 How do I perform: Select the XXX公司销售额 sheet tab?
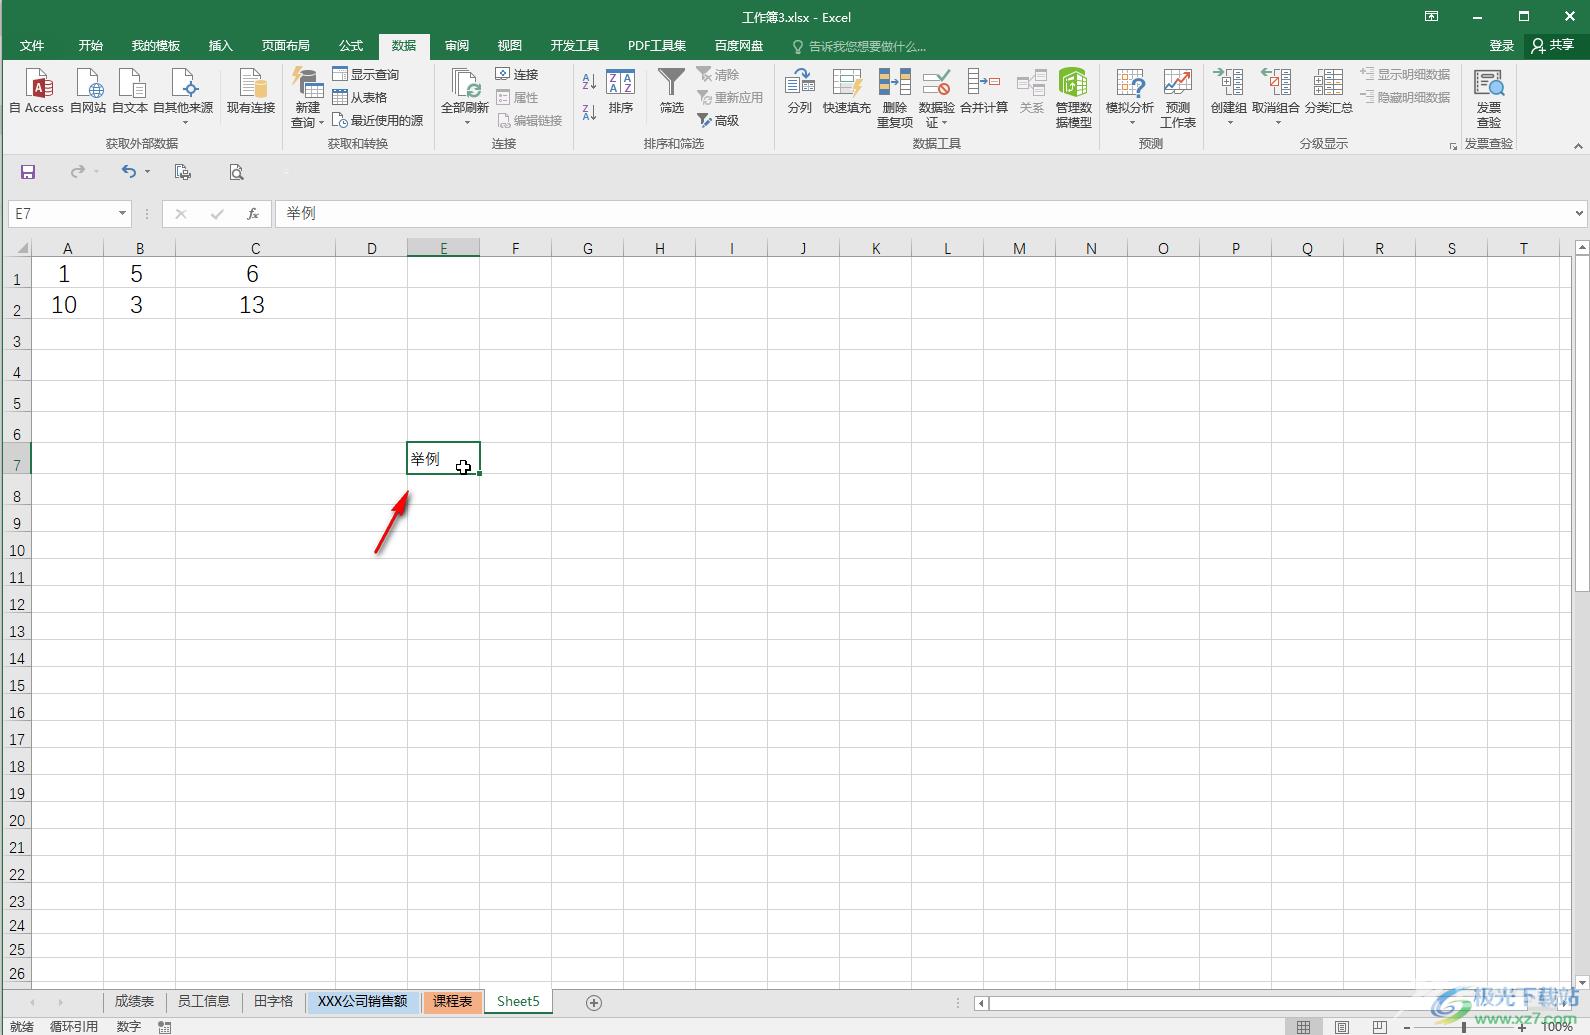click(x=363, y=1001)
